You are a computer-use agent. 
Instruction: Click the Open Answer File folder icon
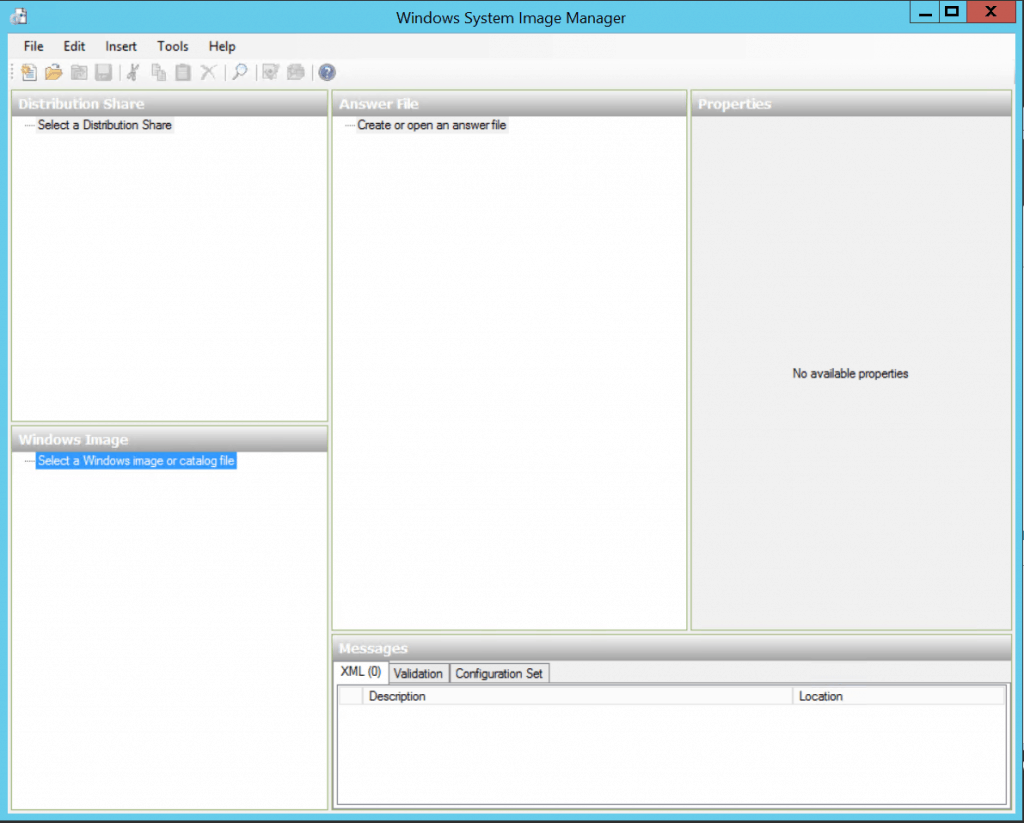click(54, 73)
